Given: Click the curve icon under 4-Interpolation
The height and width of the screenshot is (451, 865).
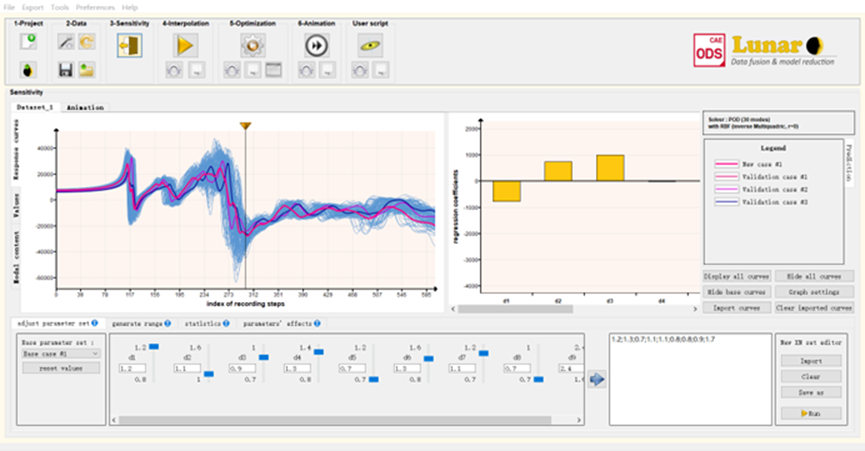Looking at the screenshot, I should (x=174, y=70).
